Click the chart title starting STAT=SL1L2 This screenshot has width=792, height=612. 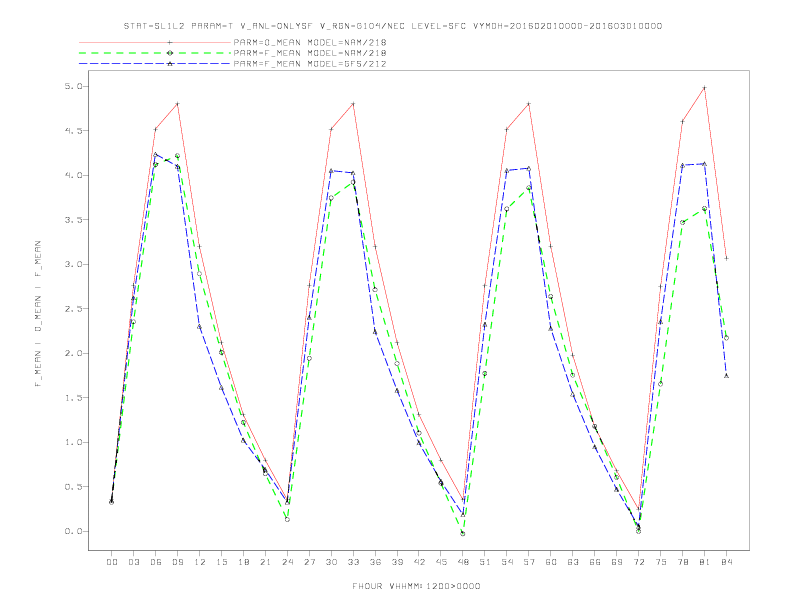[x=392, y=26]
